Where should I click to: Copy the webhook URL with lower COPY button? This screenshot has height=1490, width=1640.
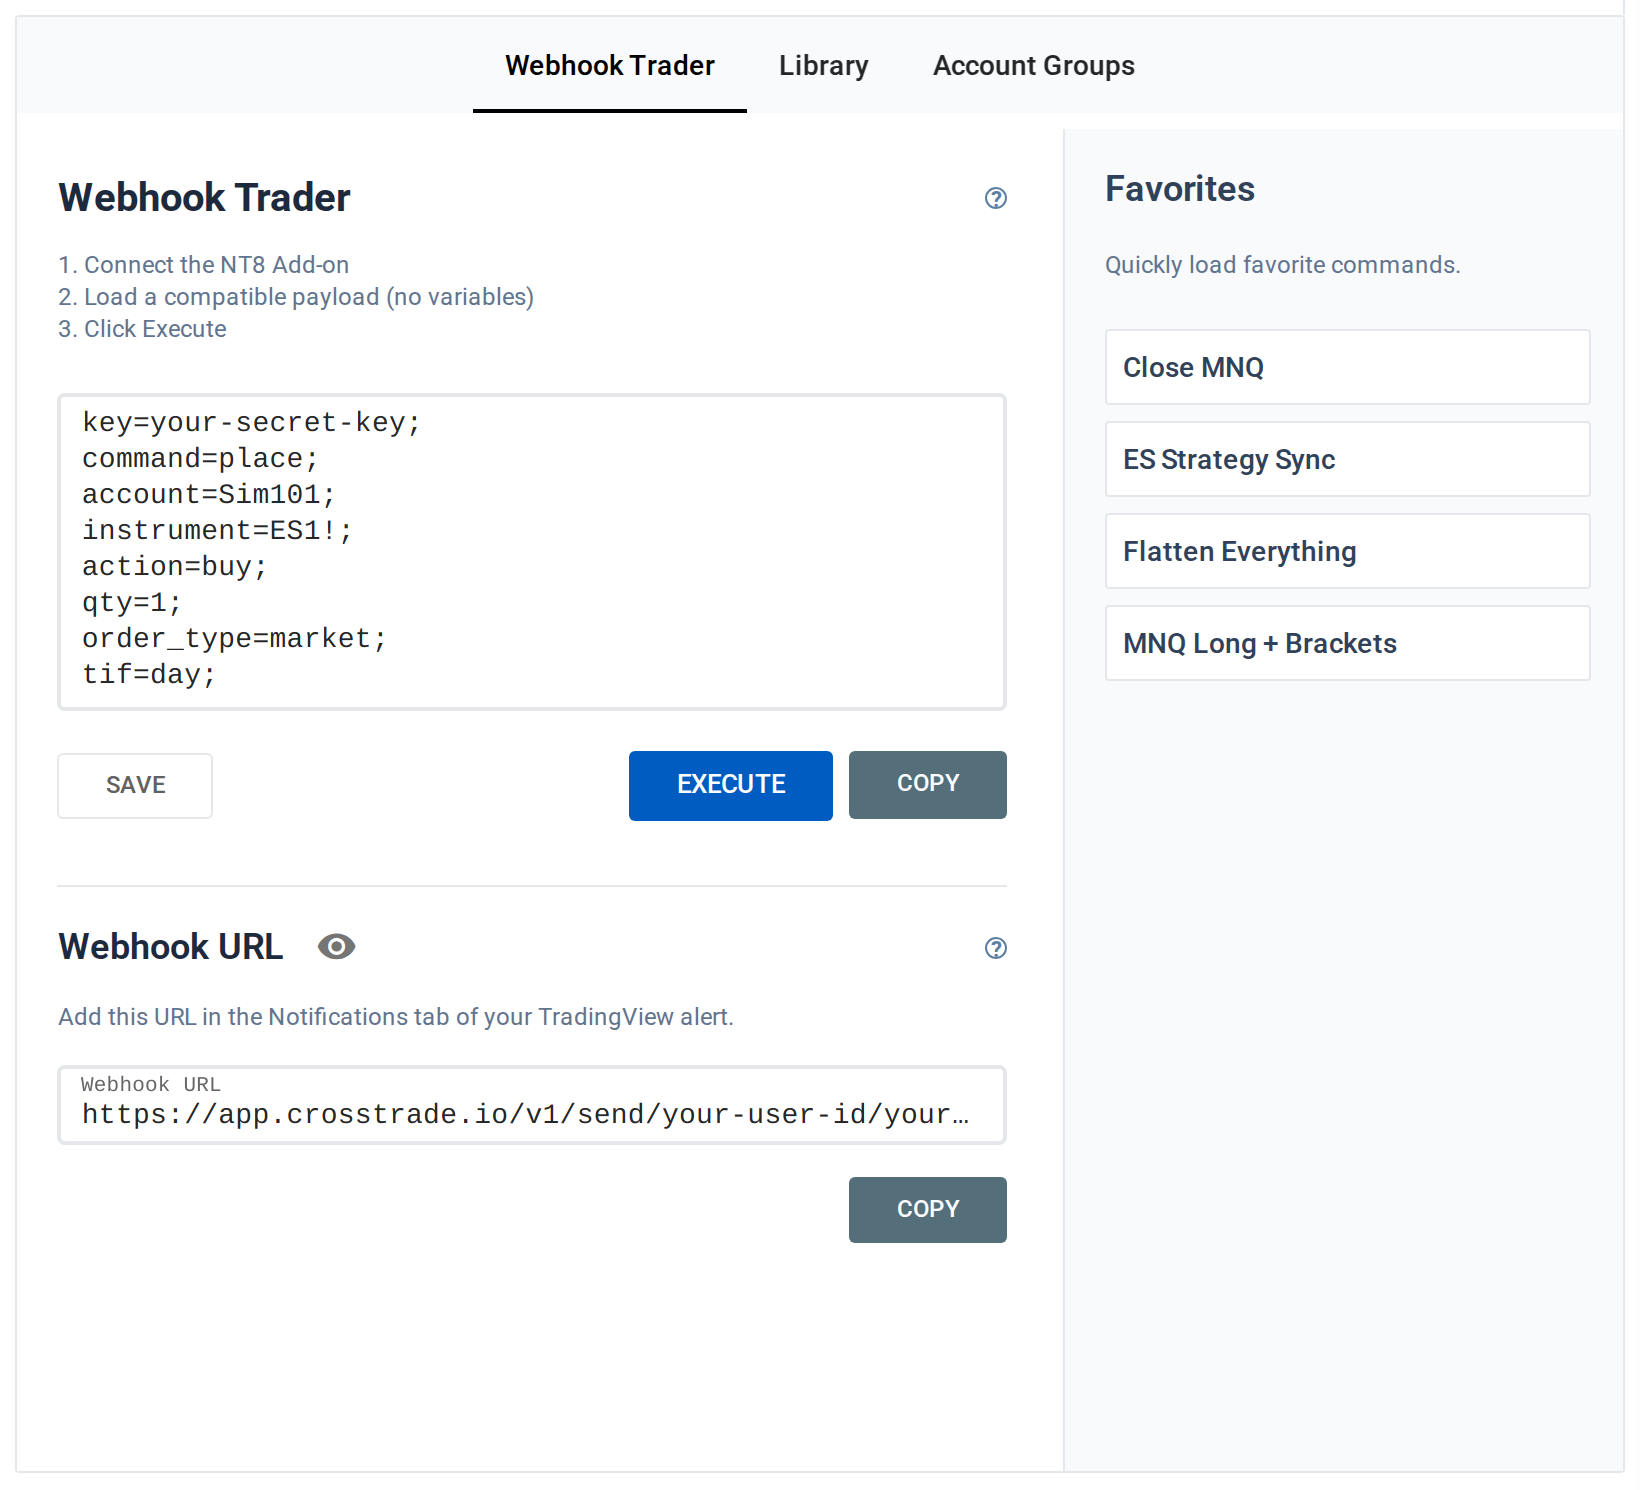pyautogui.click(x=928, y=1210)
